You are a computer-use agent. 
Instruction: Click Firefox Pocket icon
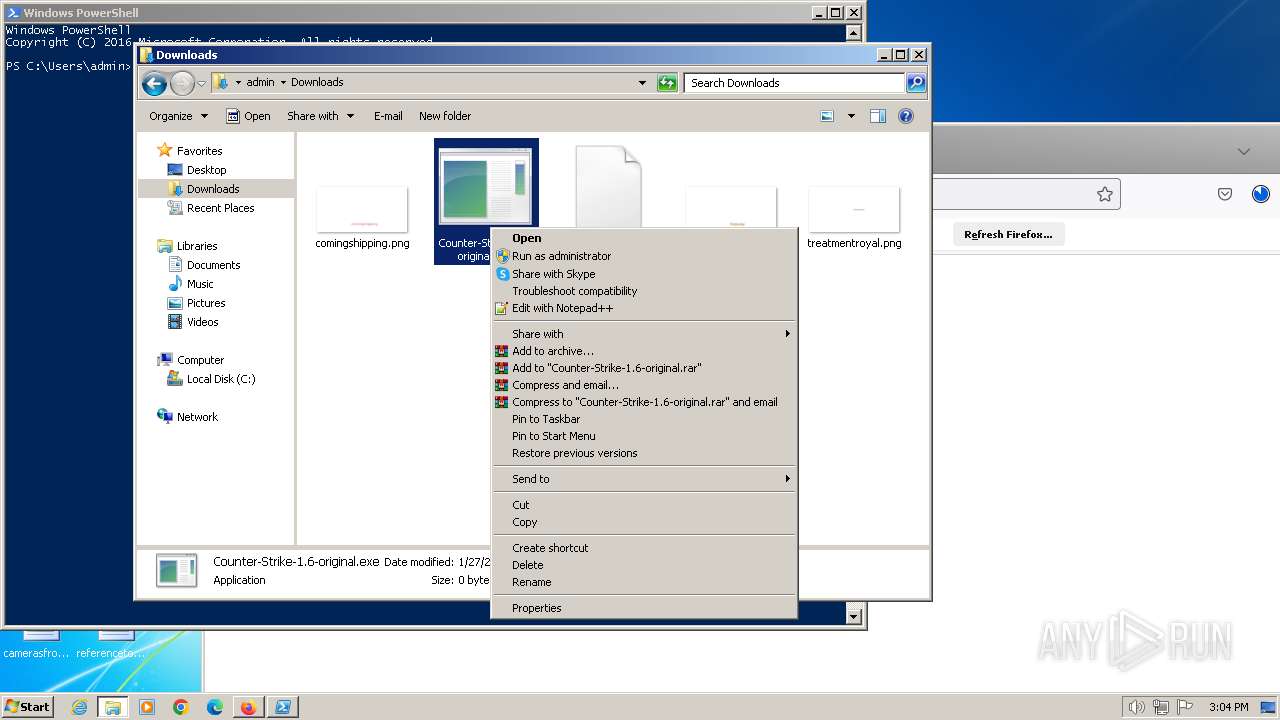[1225, 194]
